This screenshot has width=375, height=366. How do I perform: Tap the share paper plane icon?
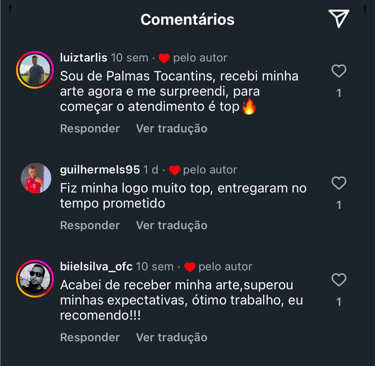[339, 18]
